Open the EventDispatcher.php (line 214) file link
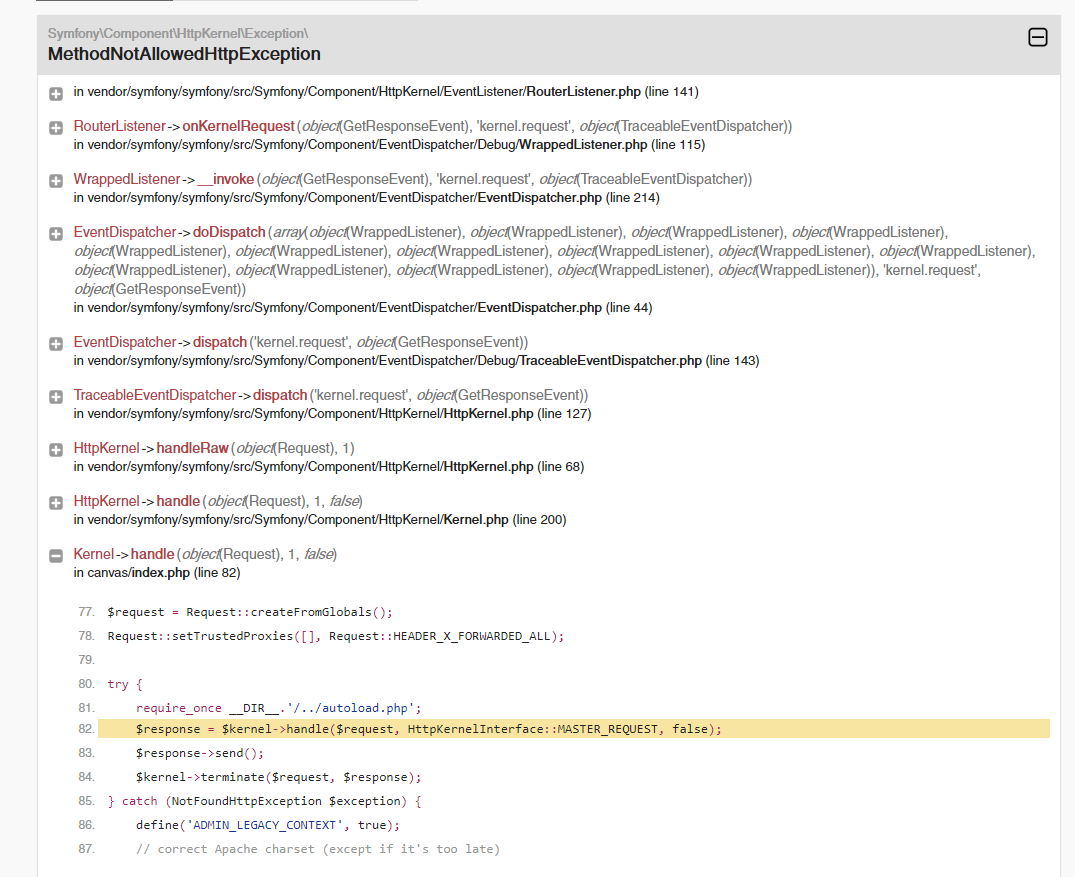The image size is (1075, 877). coord(367,197)
